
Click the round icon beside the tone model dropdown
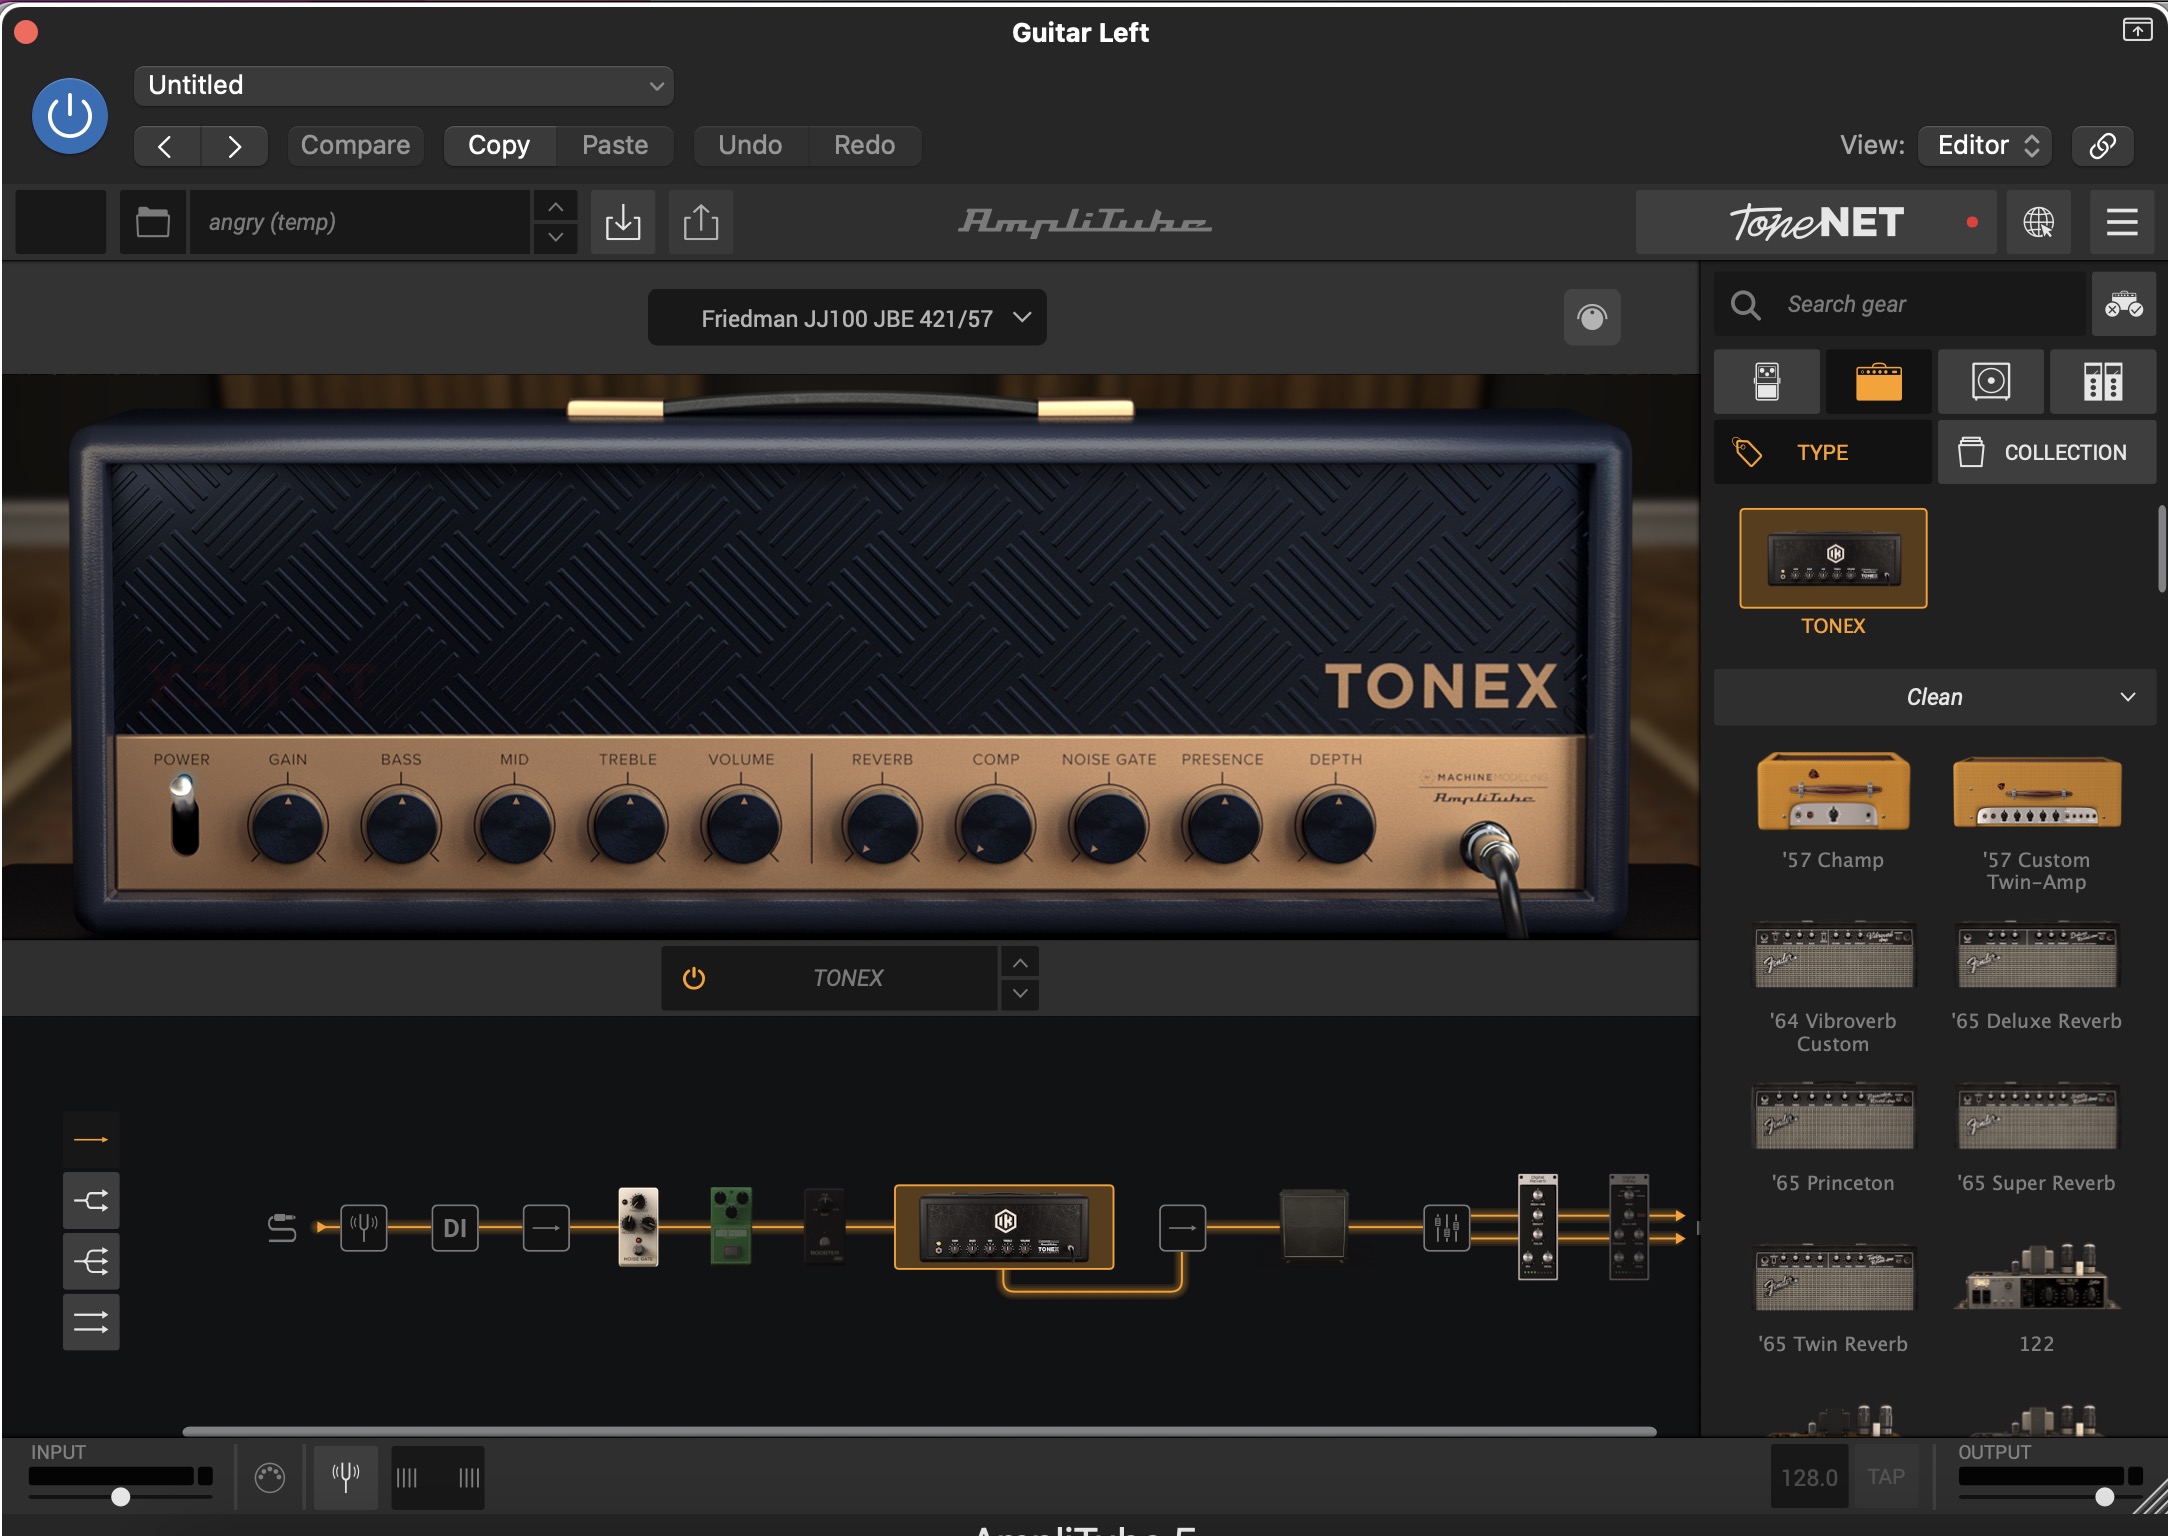[x=1592, y=318]
